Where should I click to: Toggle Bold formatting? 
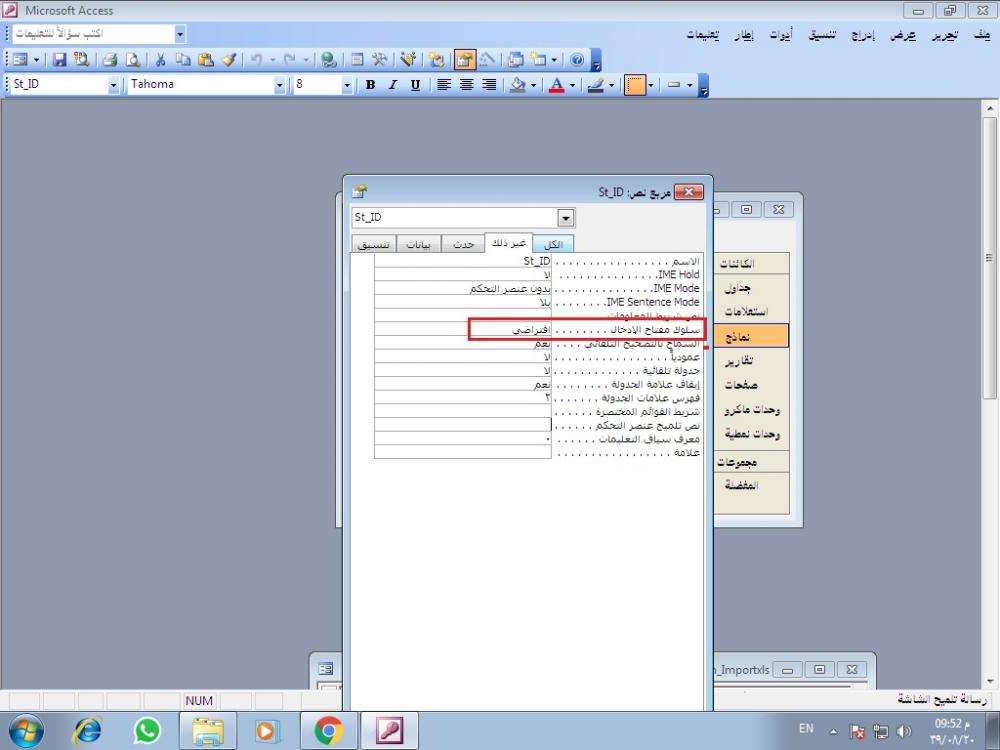(x=370, y=85)
